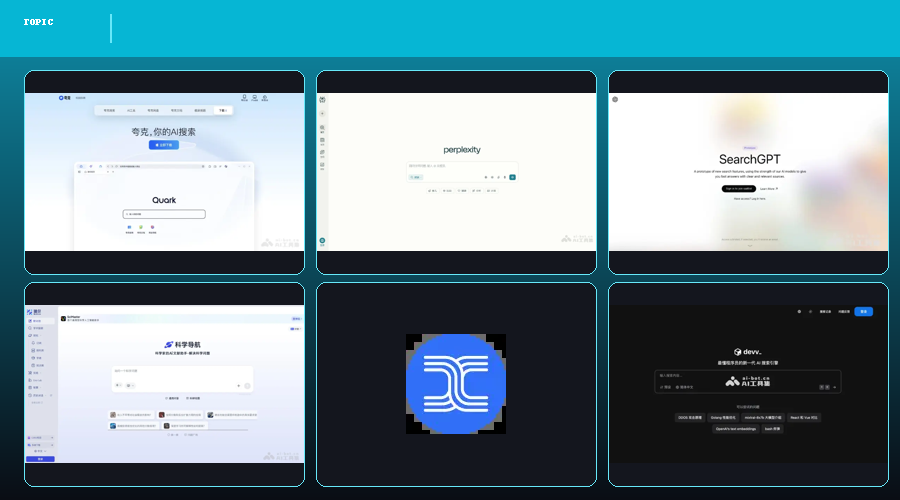900x500 pixels.
Task: Click the devv cube logo
Action: coord(738,352)
